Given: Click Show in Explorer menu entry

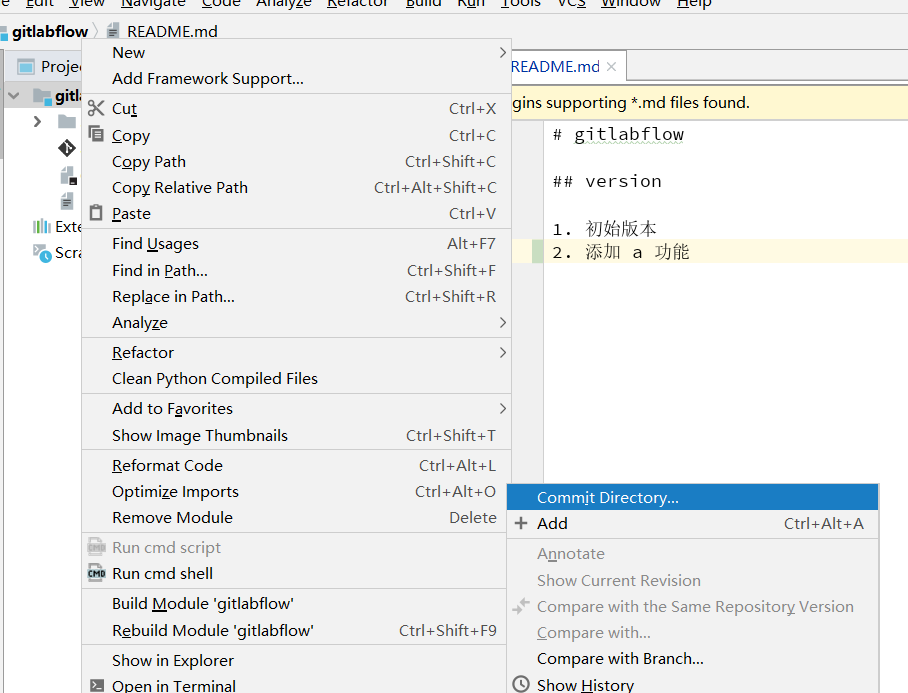Looking at the screenshot, I should coord(173,660).
